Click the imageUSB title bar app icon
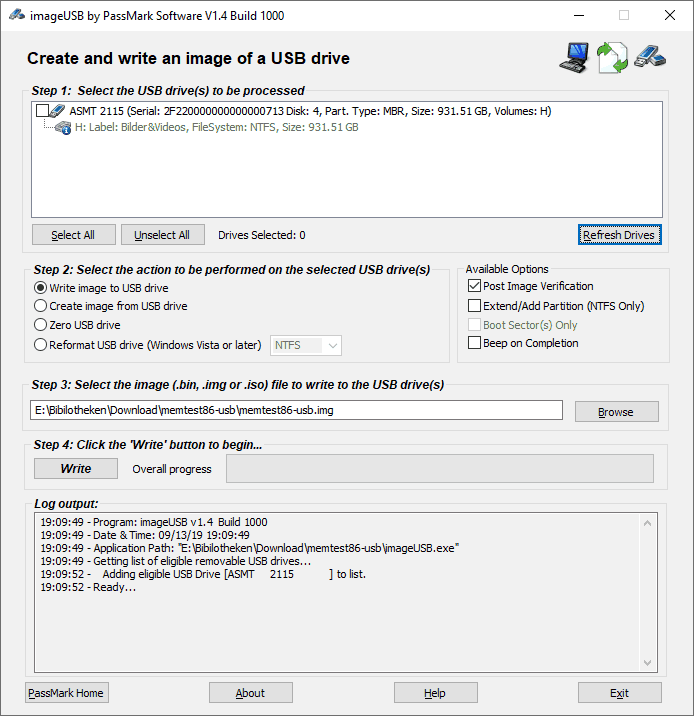Image resolution: width=694 pixels, height=716 pixels. 17,15
